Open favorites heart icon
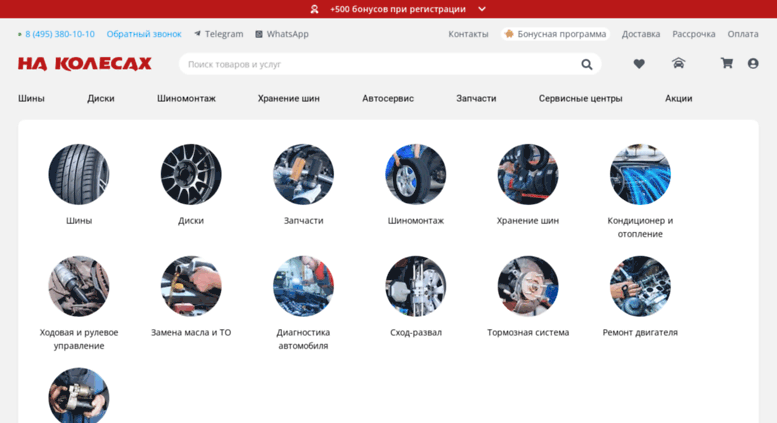The image size is (777, 423). (639, 64)
